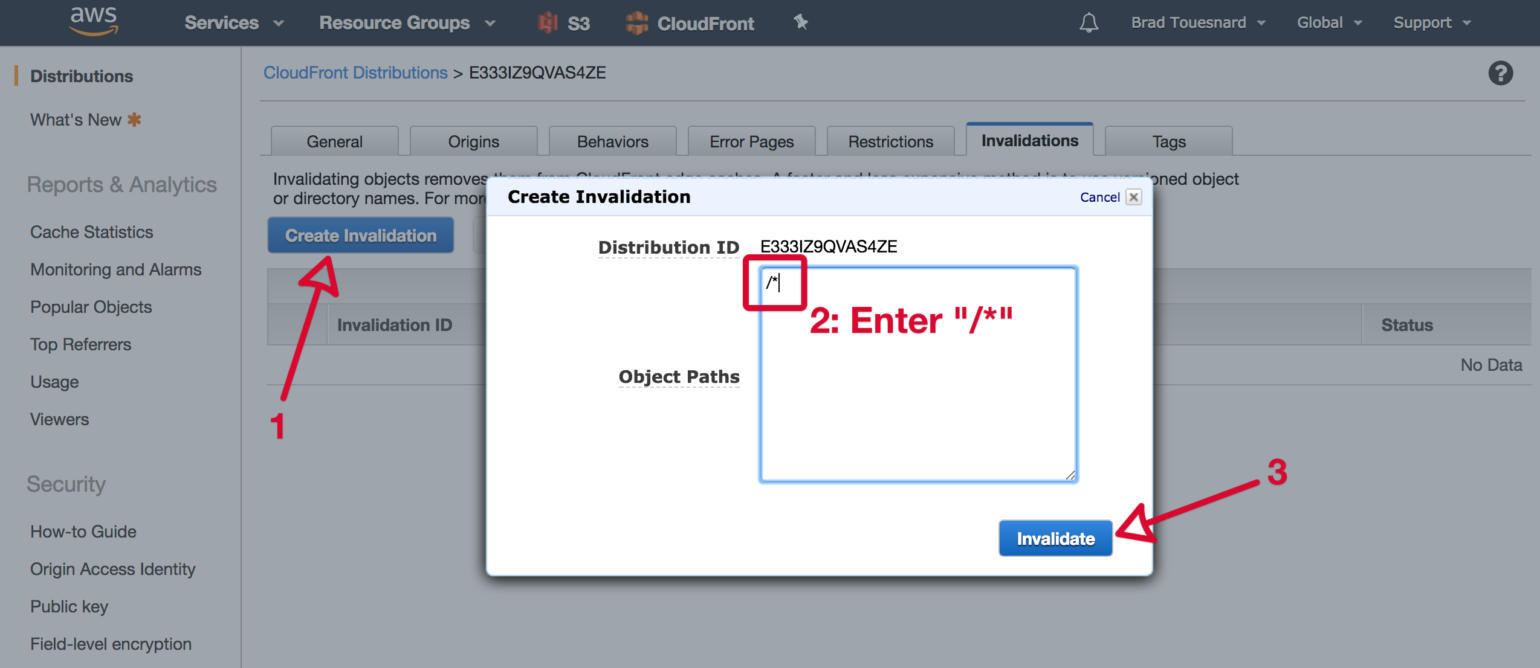Open Field-level encryption settings
This screenshot has height=668, width=1540.
[111, 645]
